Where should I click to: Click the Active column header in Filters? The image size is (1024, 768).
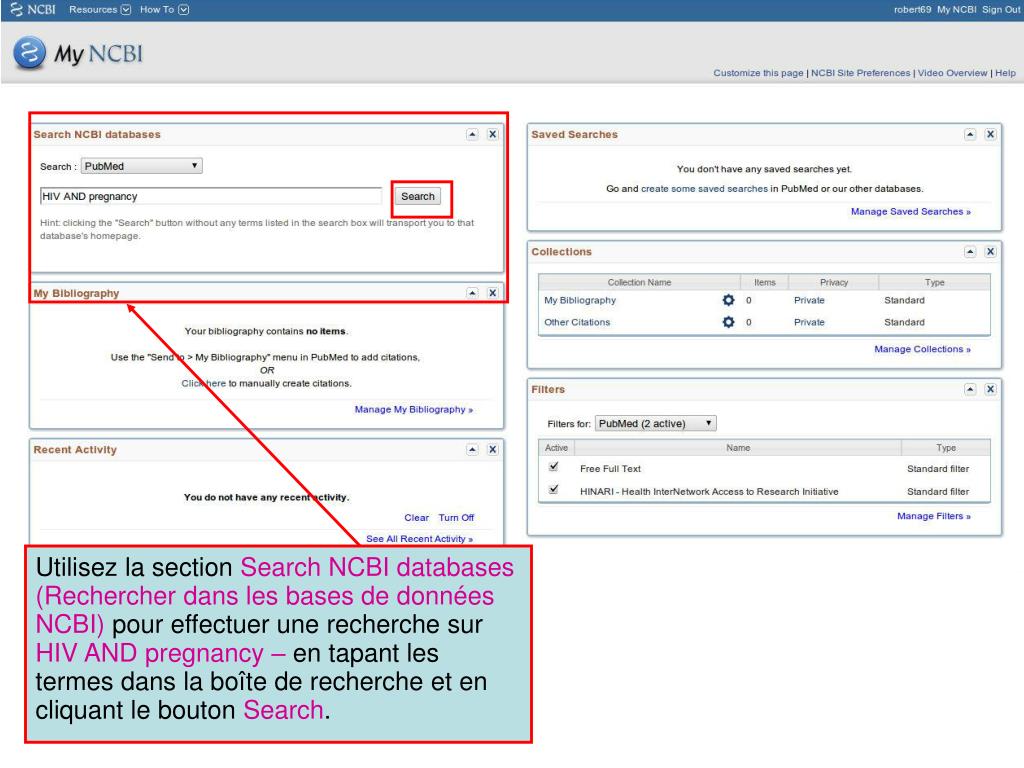[556, 447]
